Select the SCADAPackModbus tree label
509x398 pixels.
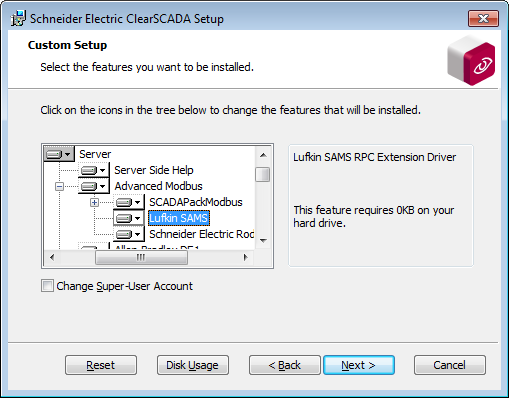(196, 202)
